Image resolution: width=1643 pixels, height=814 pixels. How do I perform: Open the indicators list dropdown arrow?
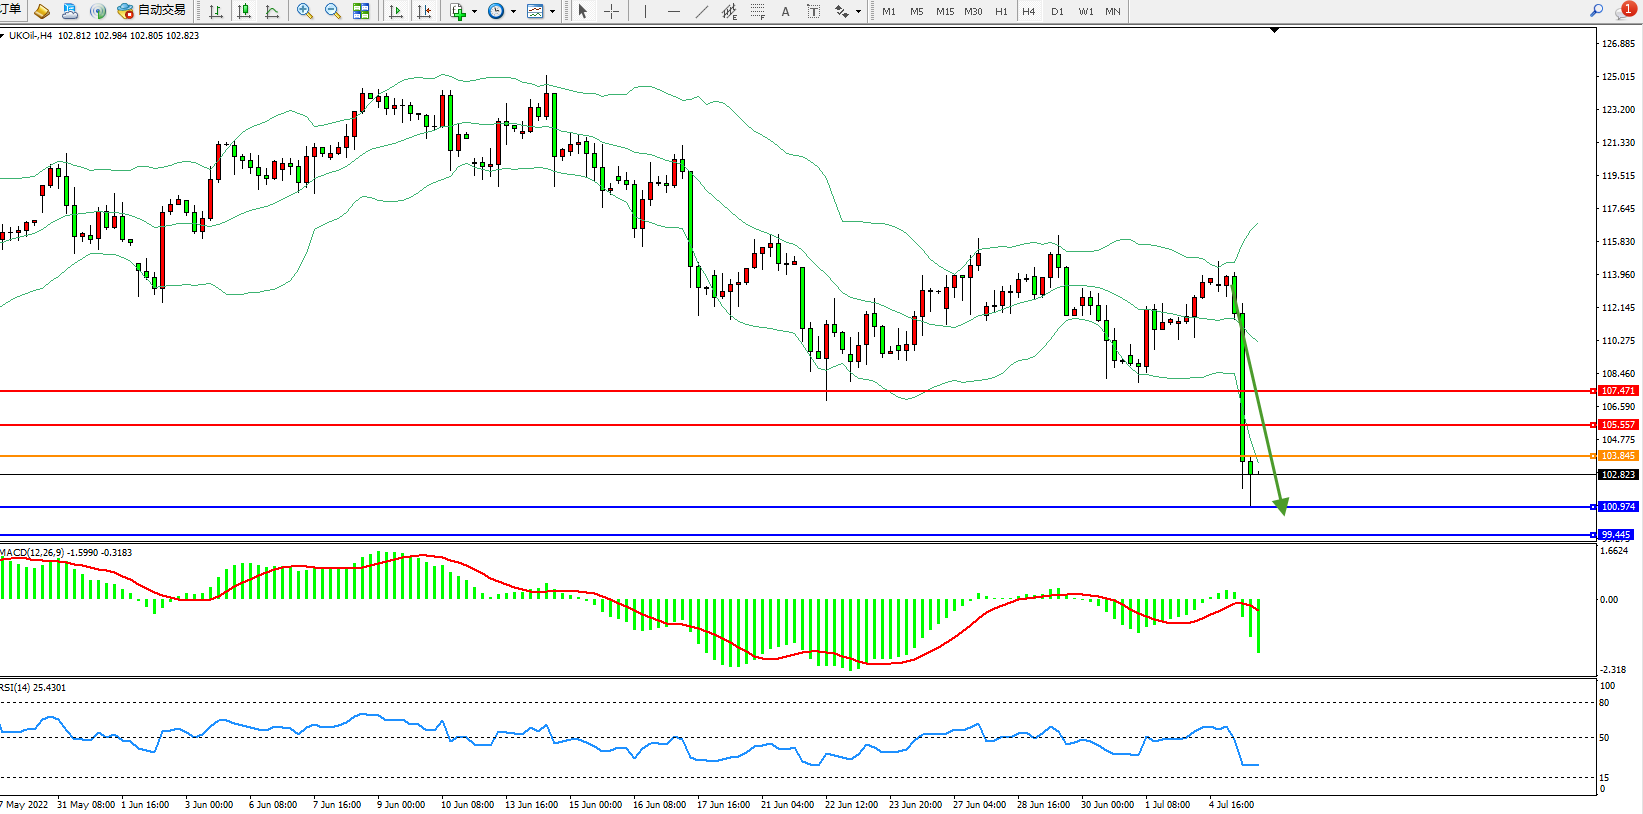[x=474, y=12]
